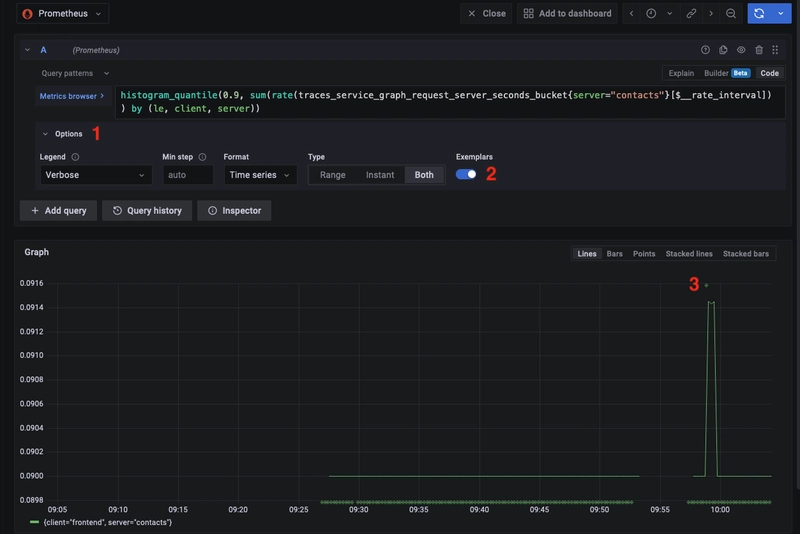Click the Beta badge next to Builder
The width and height of the screenshot is (800, 534).
(x=740, y=73)
